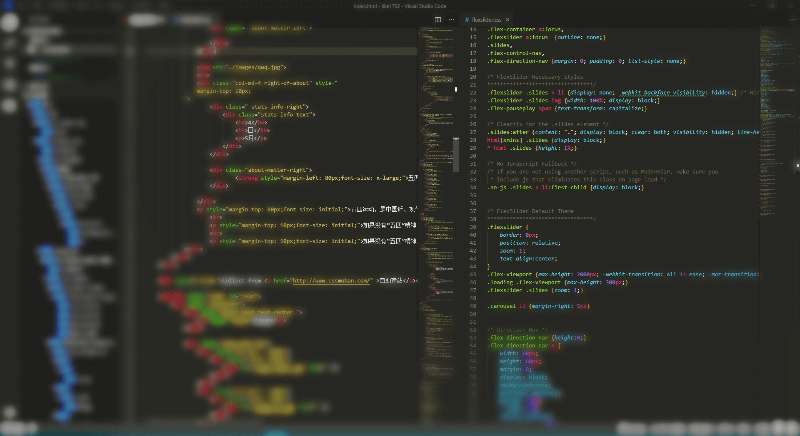The image size is (800, 436).
Task: Click Split Editor icon in left editor group
Action: click(438, 19)
